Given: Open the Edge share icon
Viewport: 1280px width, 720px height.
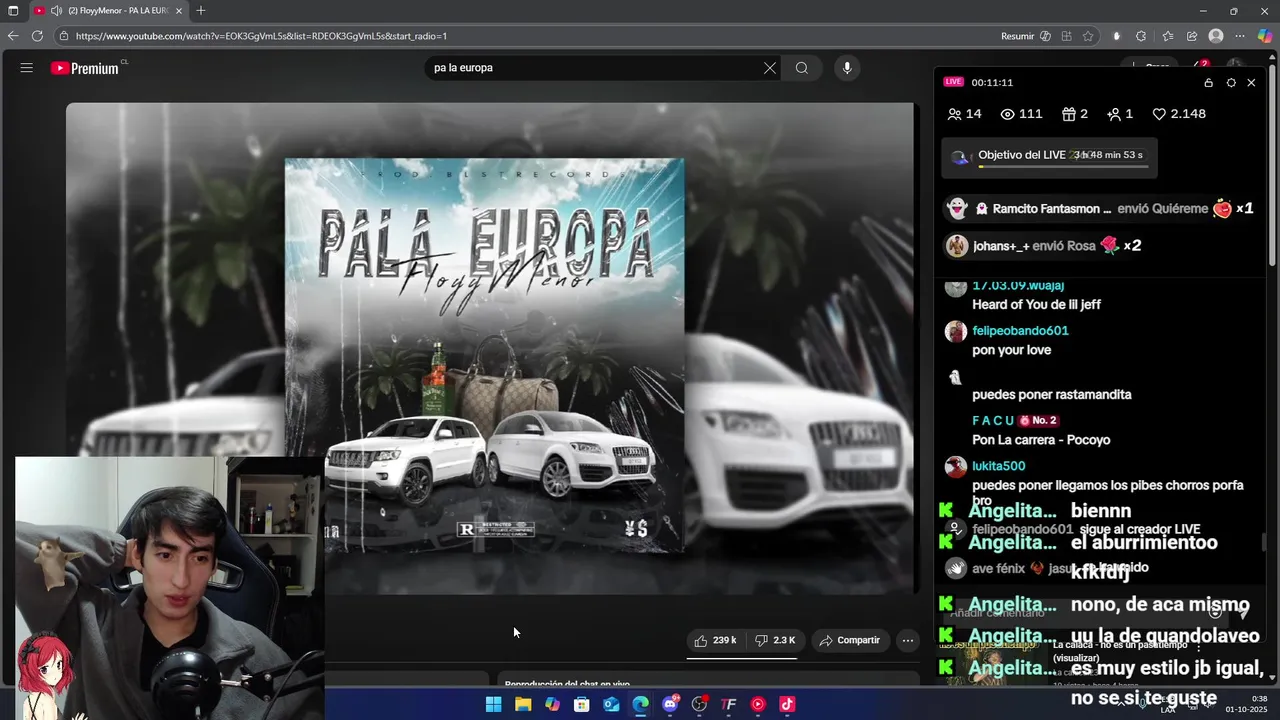Looking at the screenshot, I should point(1192,36).
